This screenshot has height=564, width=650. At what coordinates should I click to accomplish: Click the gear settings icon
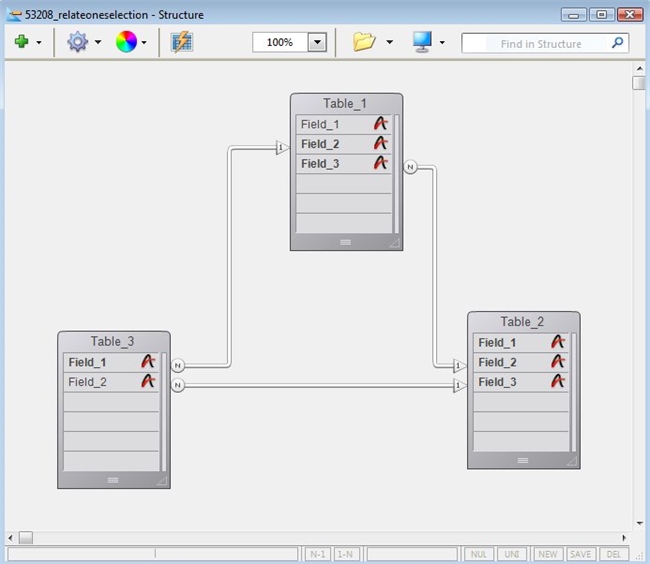(x=77, y=42)
